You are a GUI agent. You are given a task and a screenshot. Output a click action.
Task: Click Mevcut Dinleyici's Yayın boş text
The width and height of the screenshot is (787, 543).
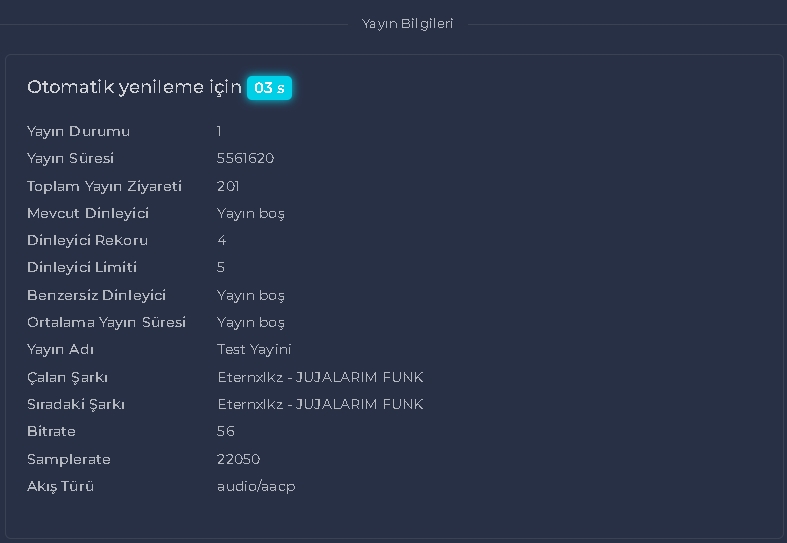(251, 214)
